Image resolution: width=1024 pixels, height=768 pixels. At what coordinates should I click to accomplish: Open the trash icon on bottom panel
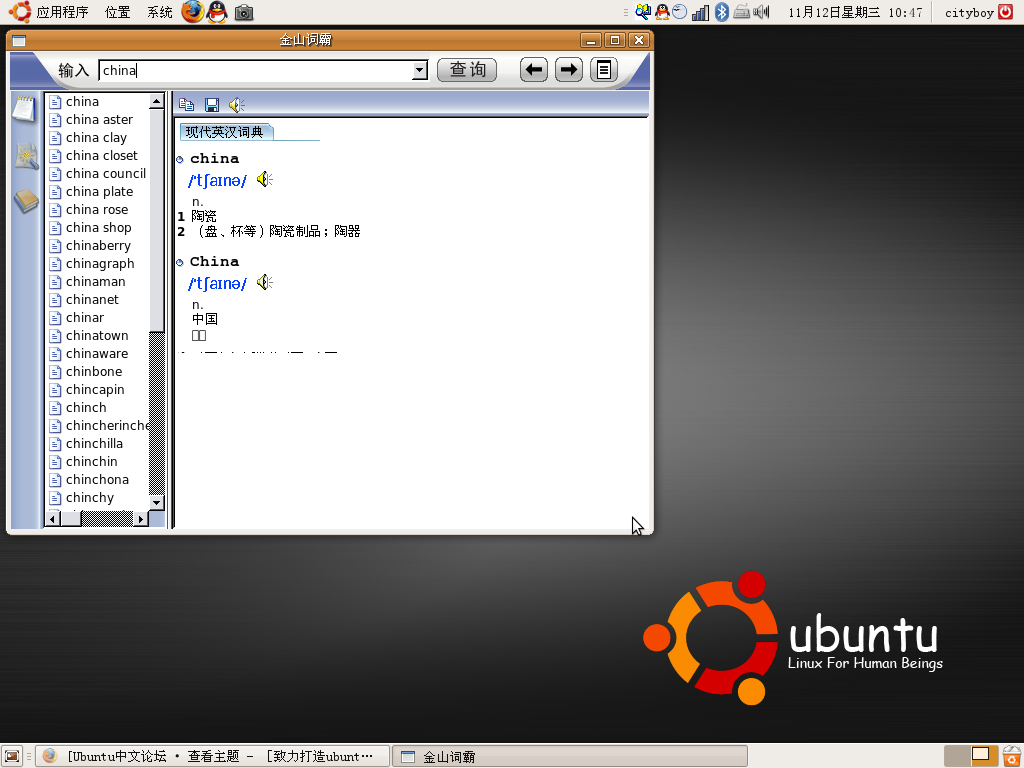pos(1012,756)
